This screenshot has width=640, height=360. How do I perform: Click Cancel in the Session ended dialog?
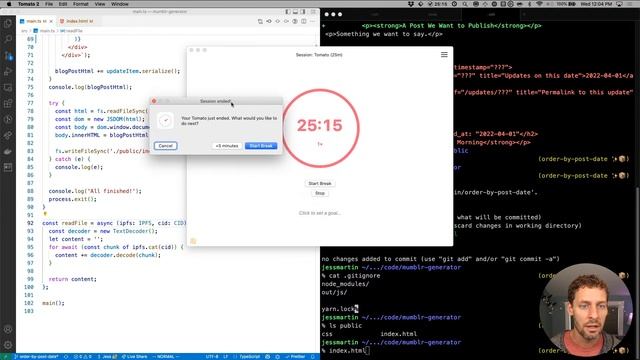tap(165, 146)
